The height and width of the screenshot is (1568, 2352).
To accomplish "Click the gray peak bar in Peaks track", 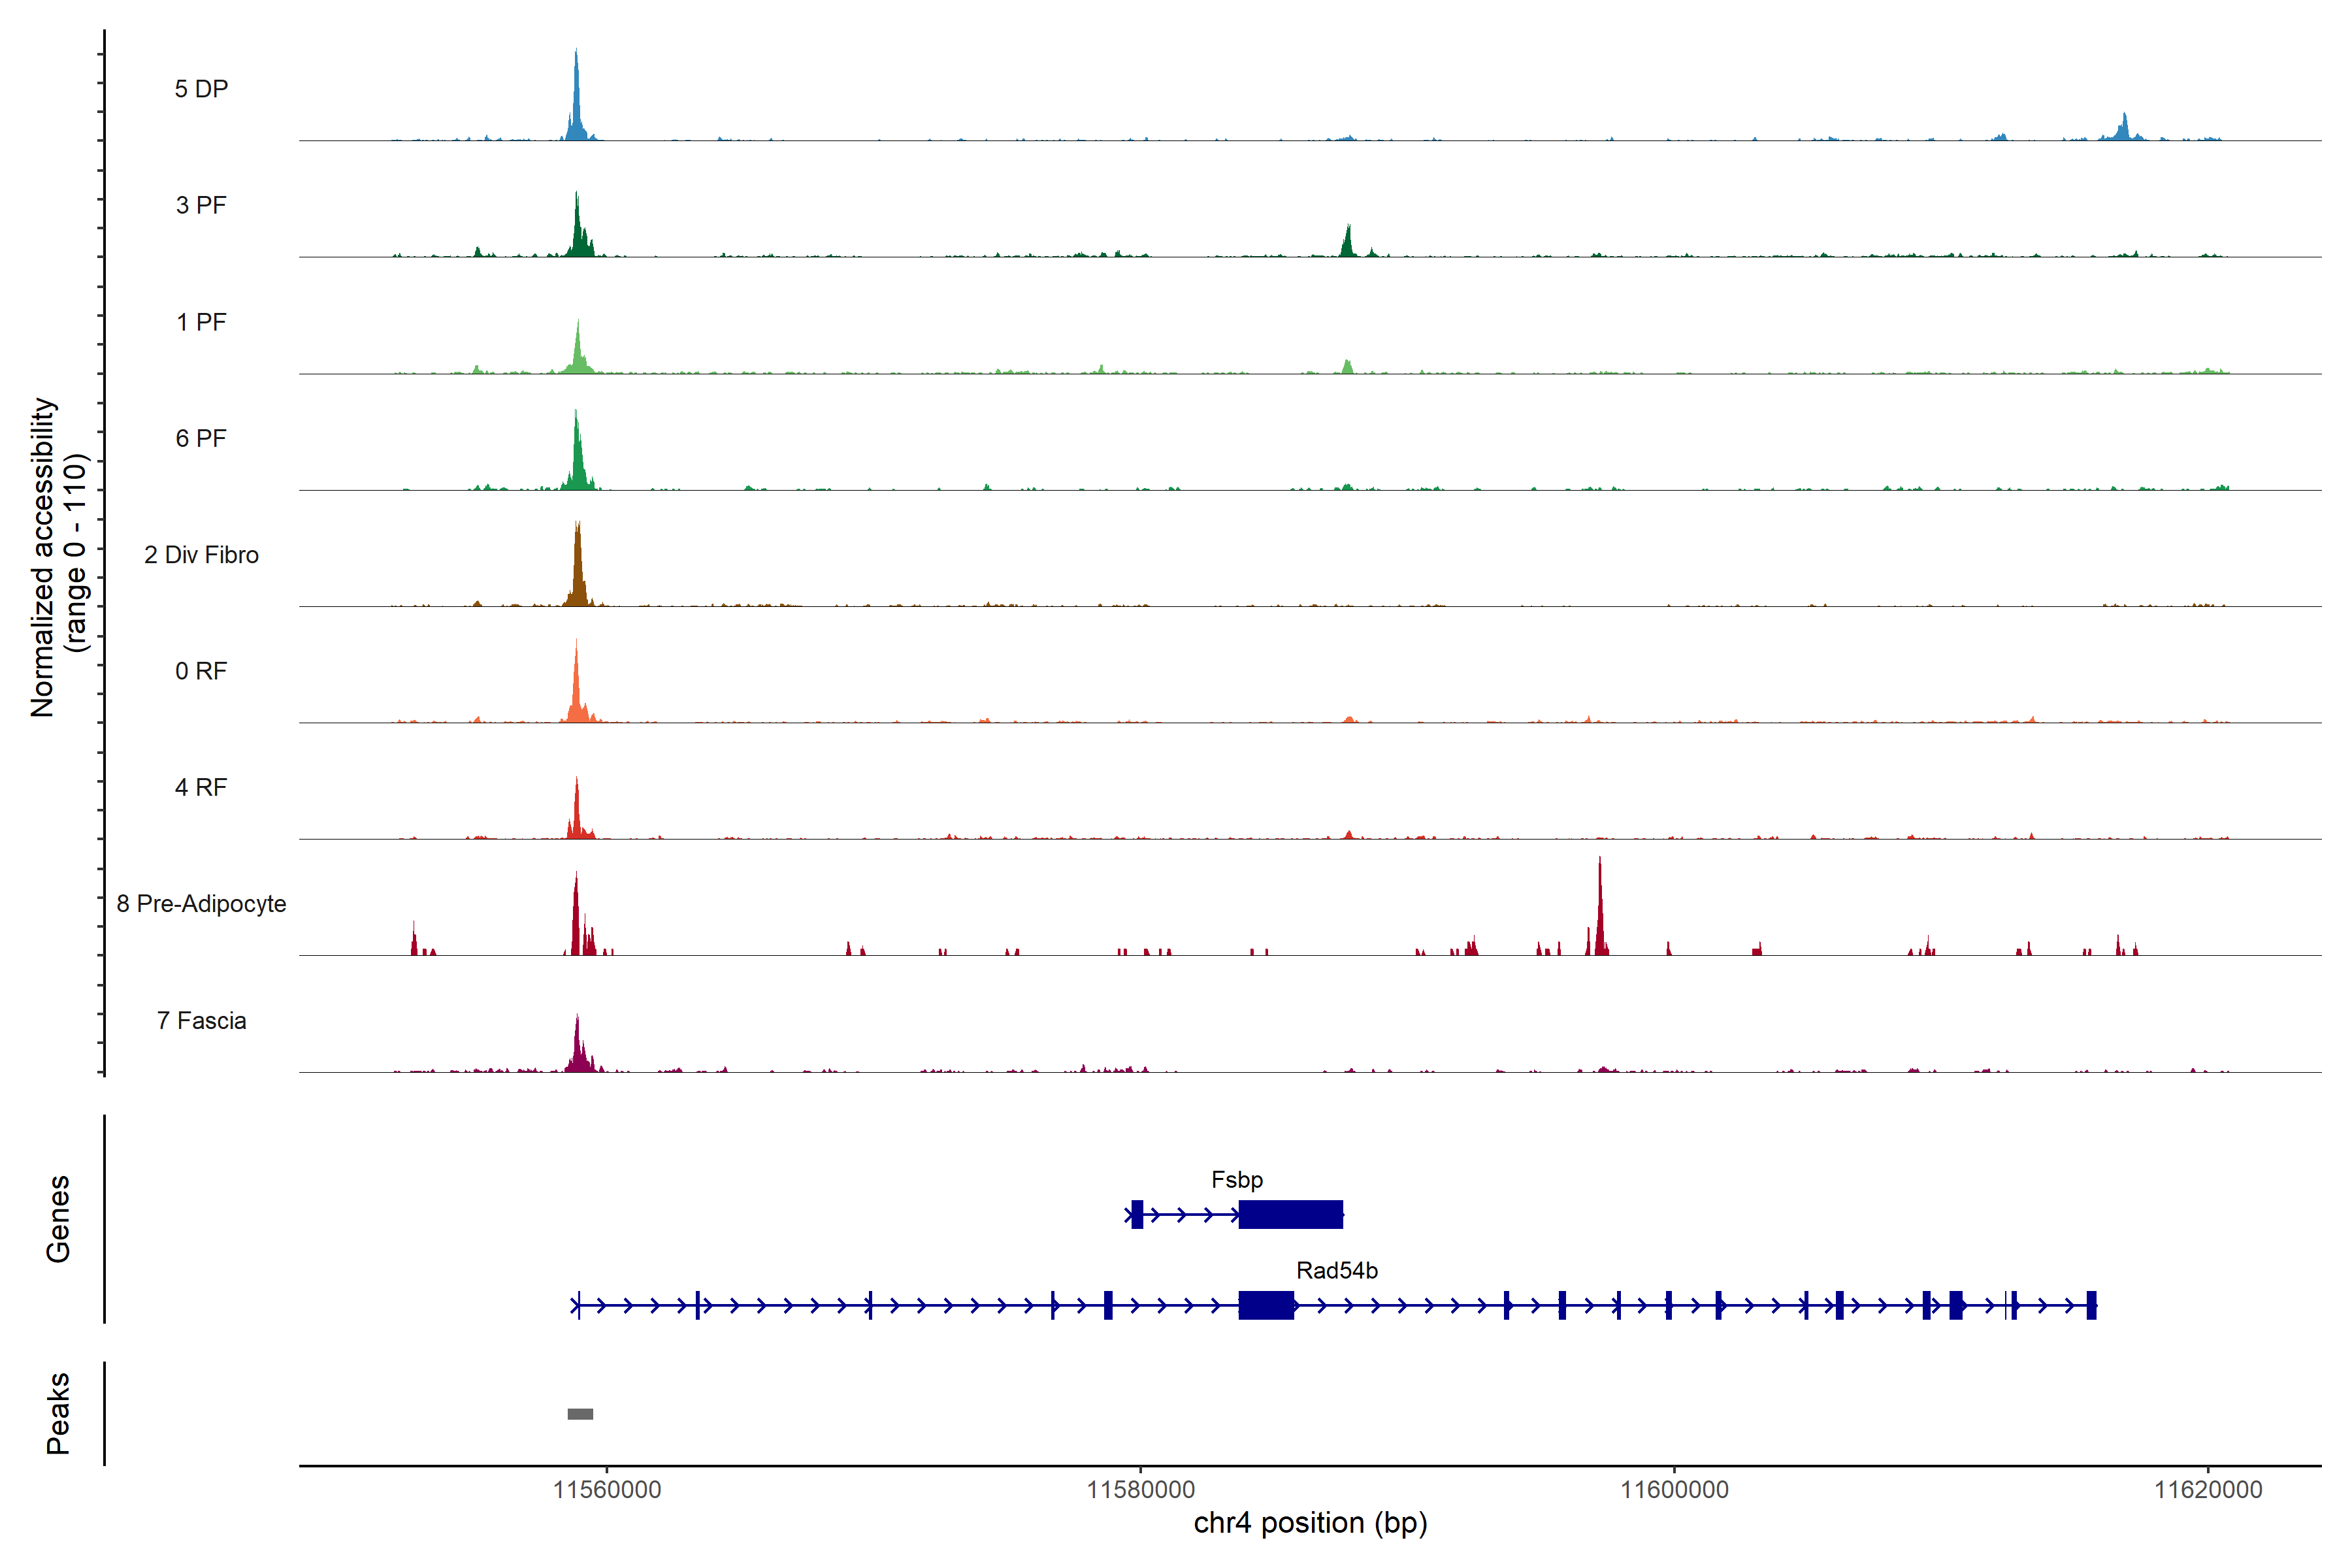I will (x=580, y=1414).
